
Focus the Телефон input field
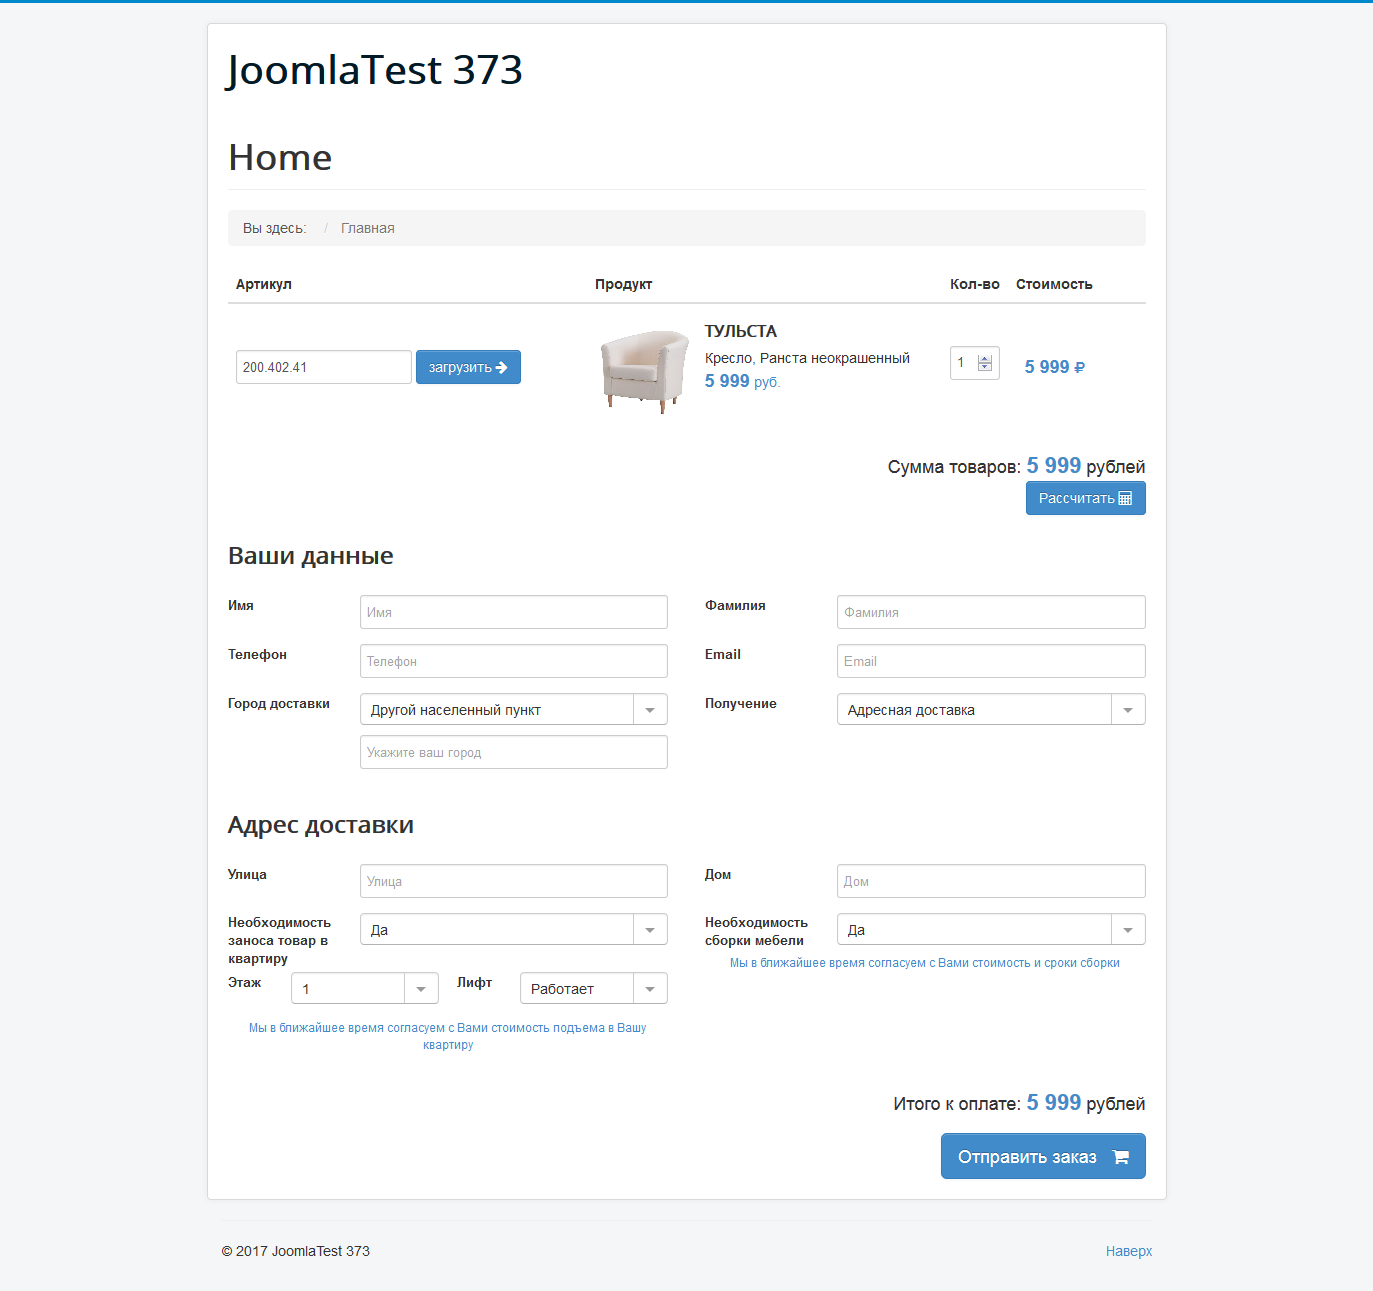(513, 661)
